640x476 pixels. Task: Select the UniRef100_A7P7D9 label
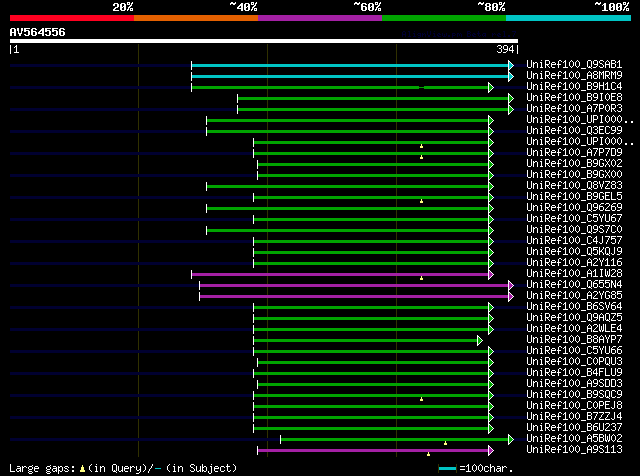point(574,153)
